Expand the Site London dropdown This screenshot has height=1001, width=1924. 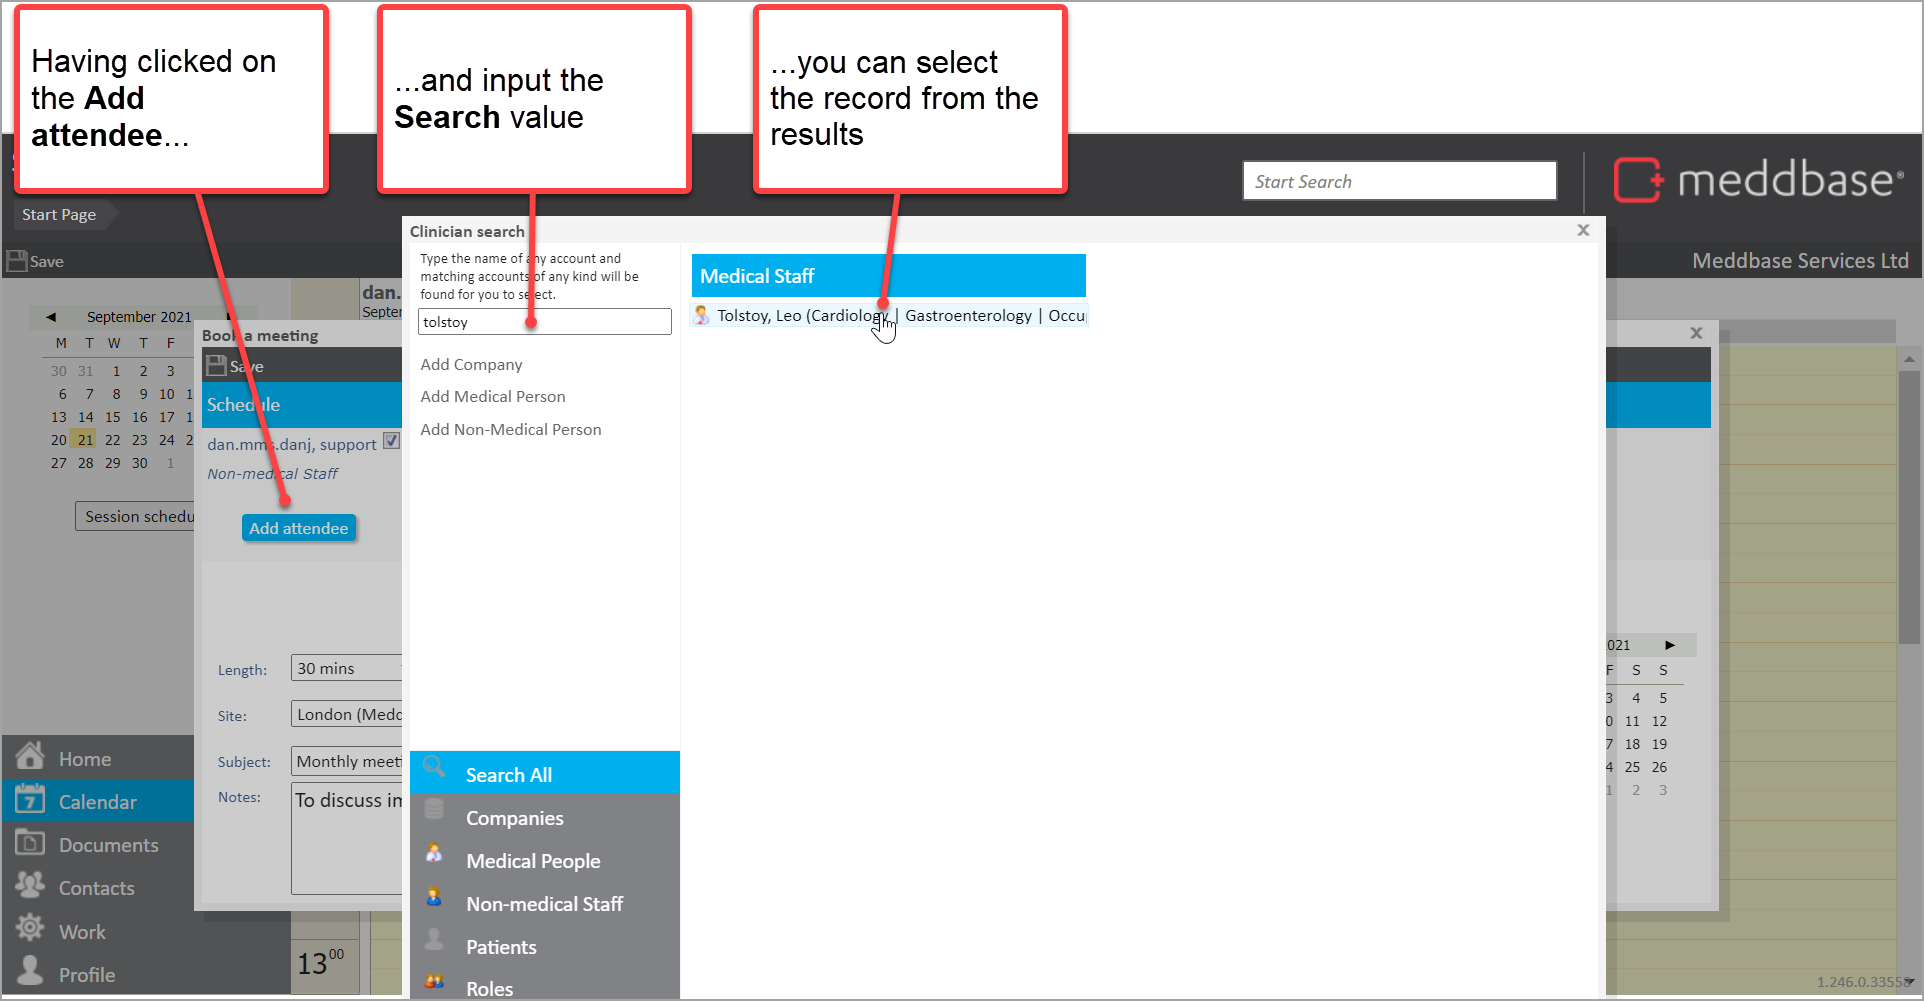click(347, 714)
